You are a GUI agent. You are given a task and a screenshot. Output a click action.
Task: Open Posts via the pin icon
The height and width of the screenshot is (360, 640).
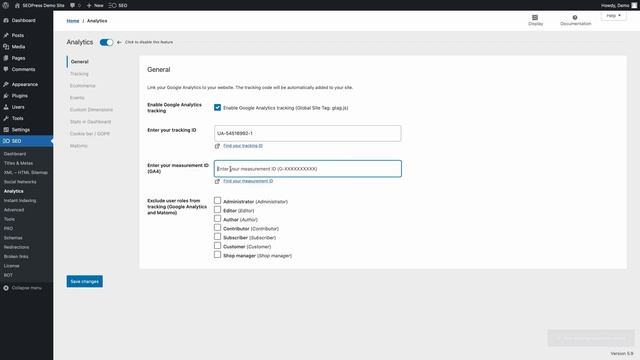point(6,35)
